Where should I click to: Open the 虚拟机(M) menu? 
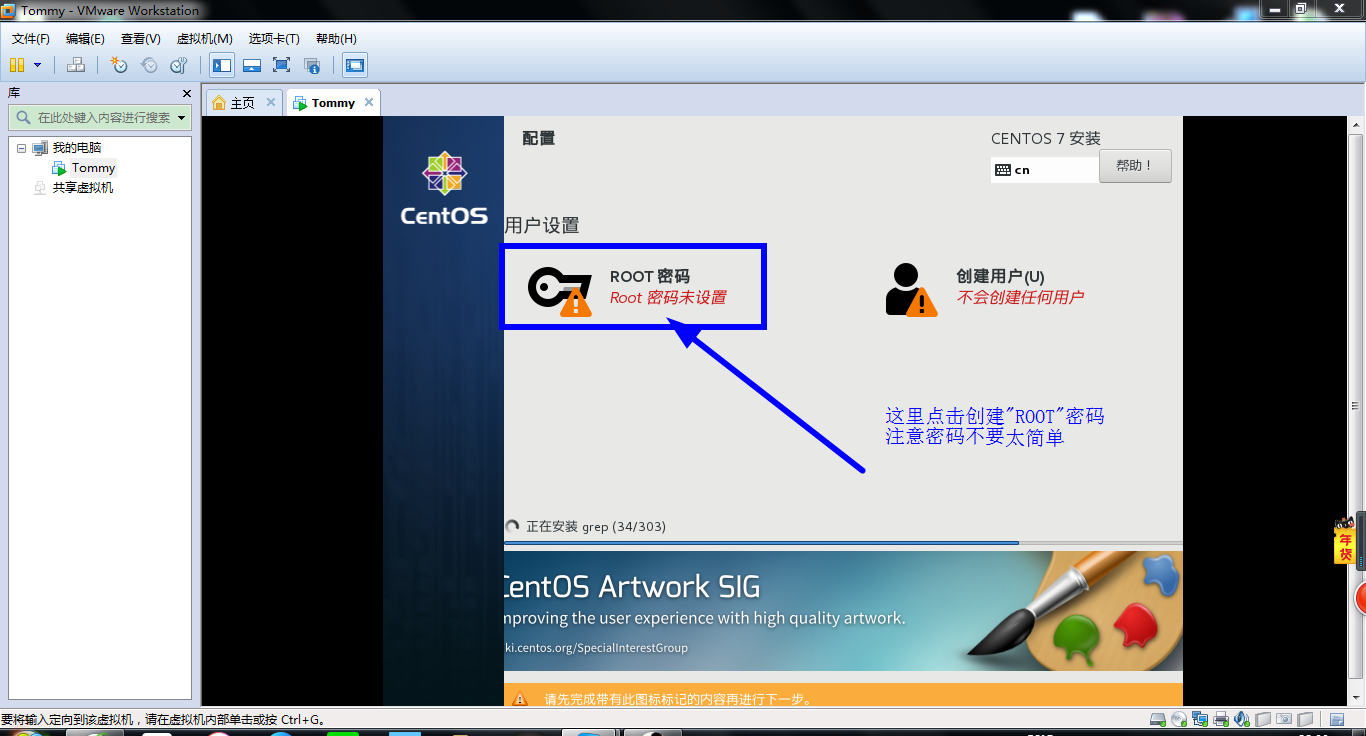[204, 39]
